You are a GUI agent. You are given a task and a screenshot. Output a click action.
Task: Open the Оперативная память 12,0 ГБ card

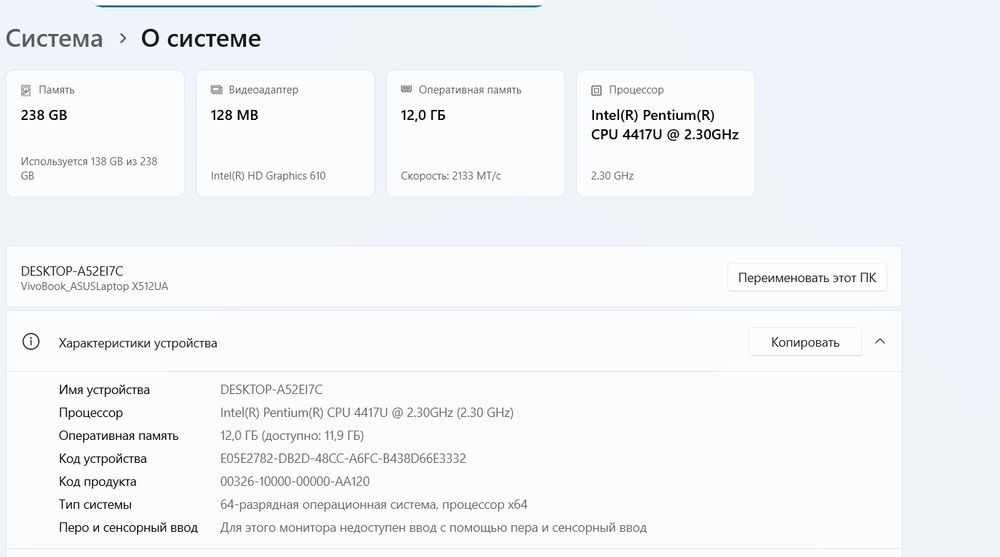pos(475,133)
